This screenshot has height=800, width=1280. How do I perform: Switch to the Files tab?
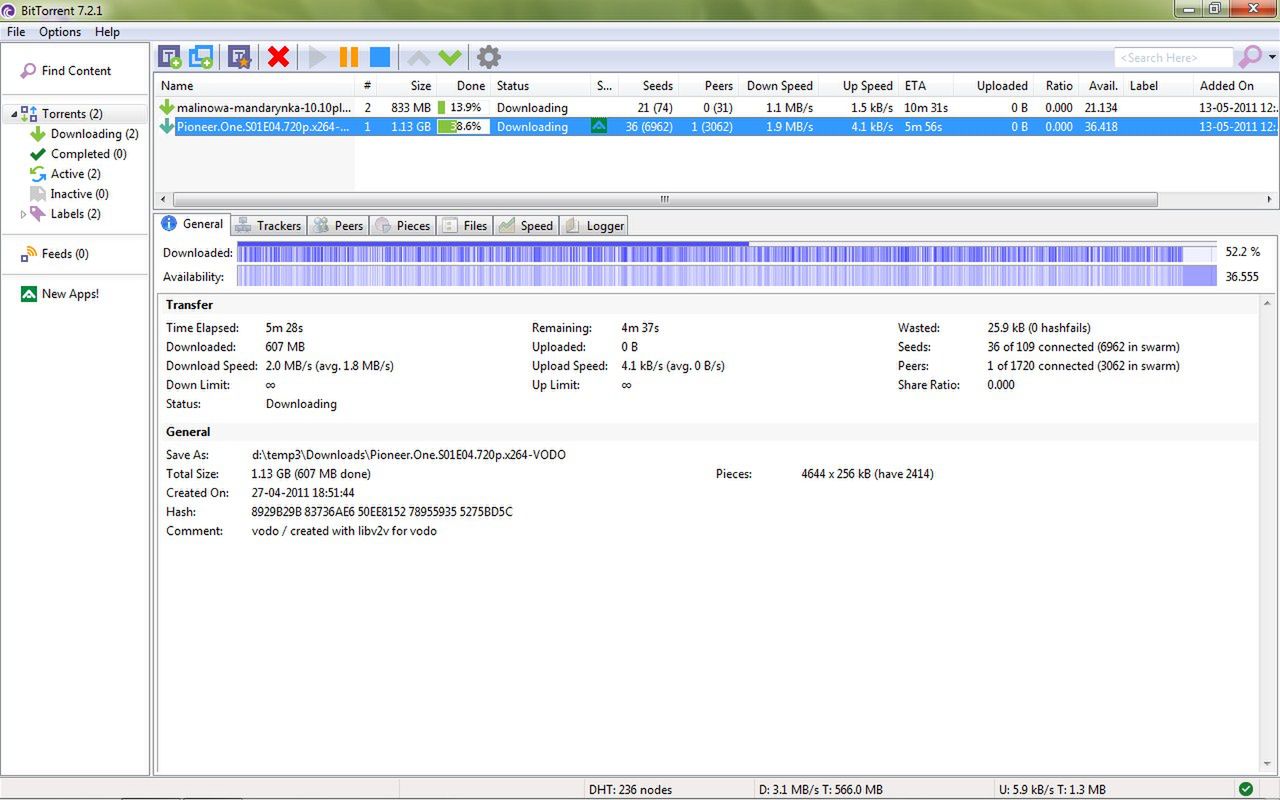[465, 226]
